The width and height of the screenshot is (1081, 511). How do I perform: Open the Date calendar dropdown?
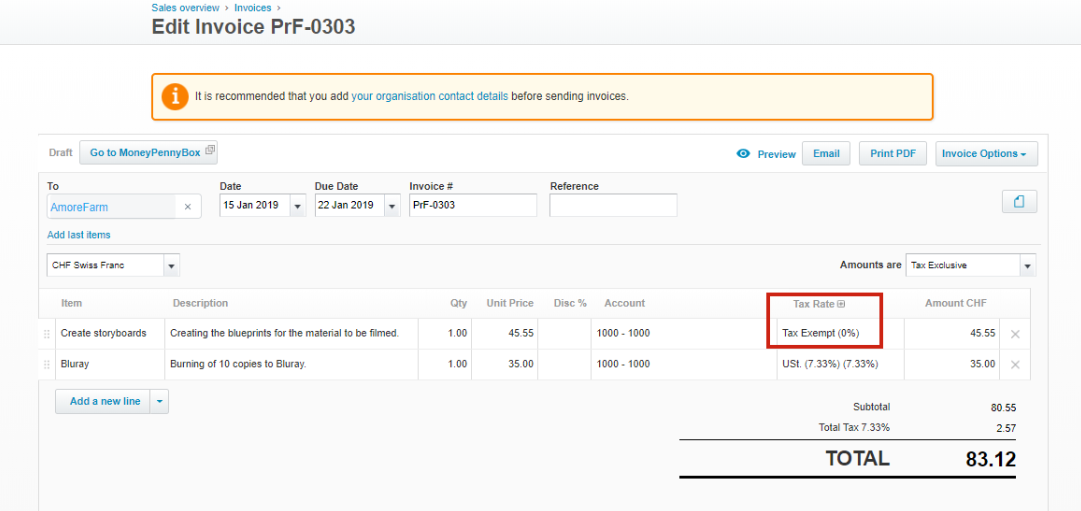click(x=298, y=206)
